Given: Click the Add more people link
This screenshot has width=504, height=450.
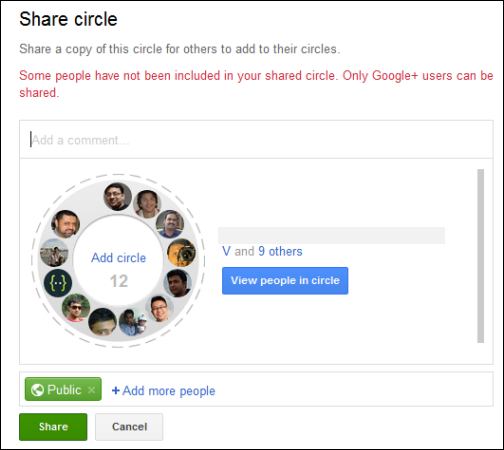Looking at the screenshot, I should (169, 391).
